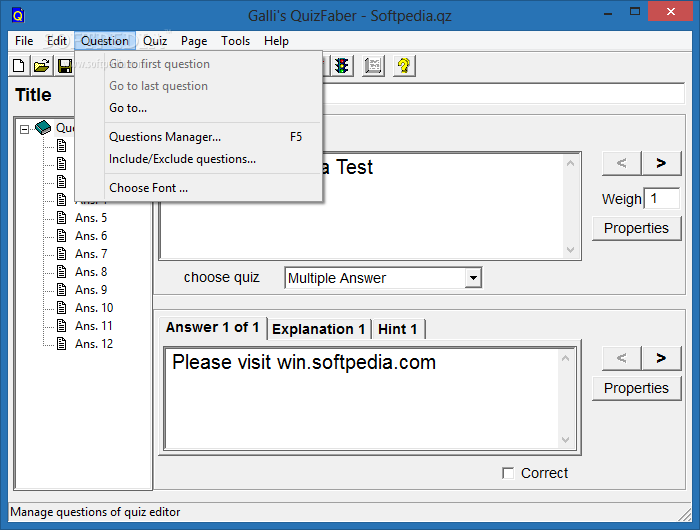Image resolution: width=700 pixels, height=530 pixels.
Task: Select Ans. 10 in the tree
Action: [94, 308]
